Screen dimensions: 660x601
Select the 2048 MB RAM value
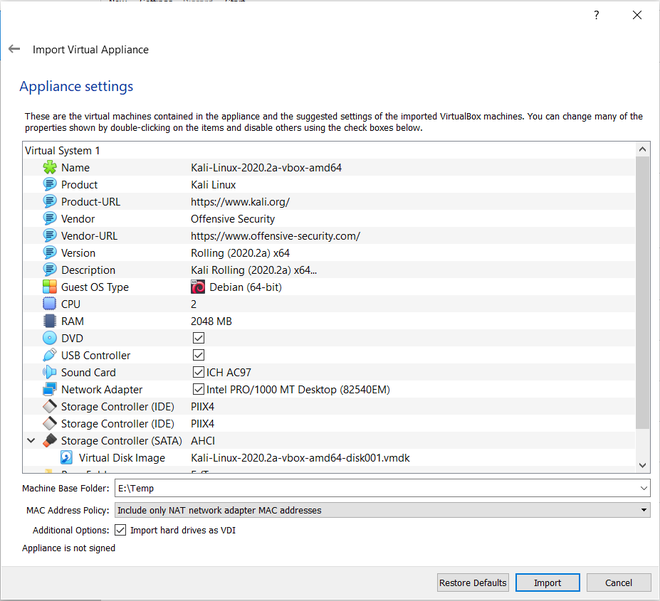[x=211, y=321]
